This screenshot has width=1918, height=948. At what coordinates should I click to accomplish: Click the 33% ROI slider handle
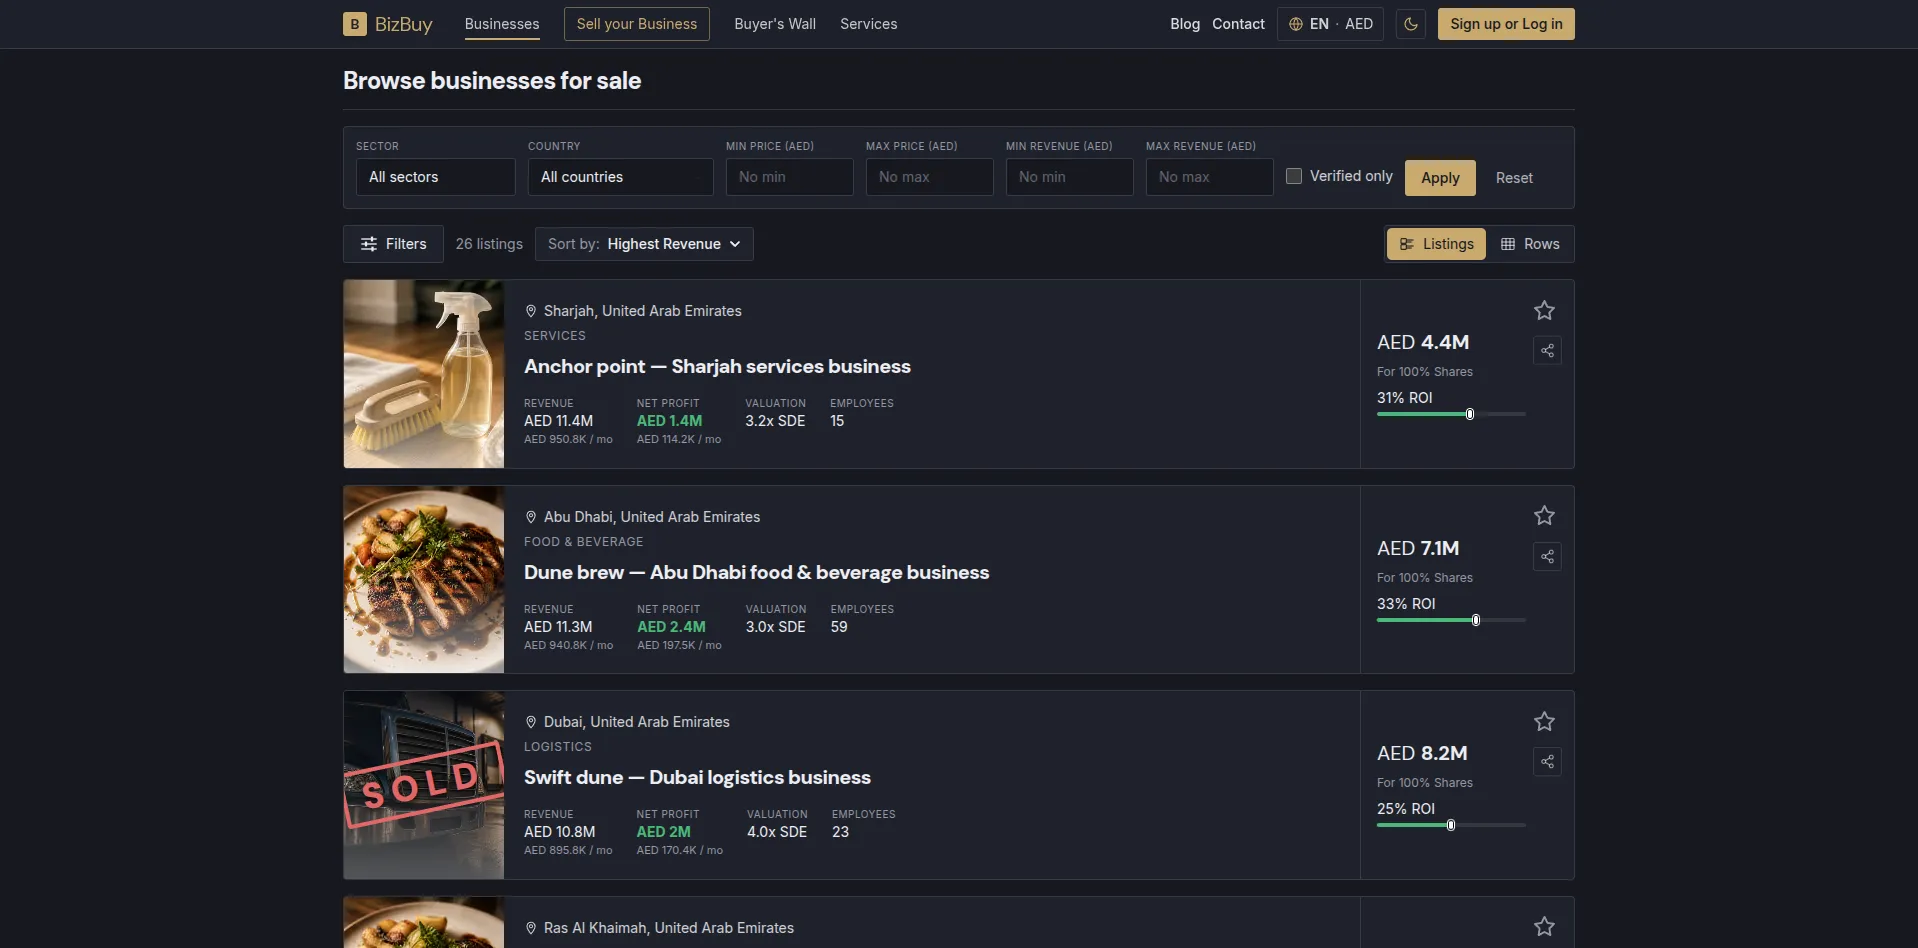(x=1476, y=620)
